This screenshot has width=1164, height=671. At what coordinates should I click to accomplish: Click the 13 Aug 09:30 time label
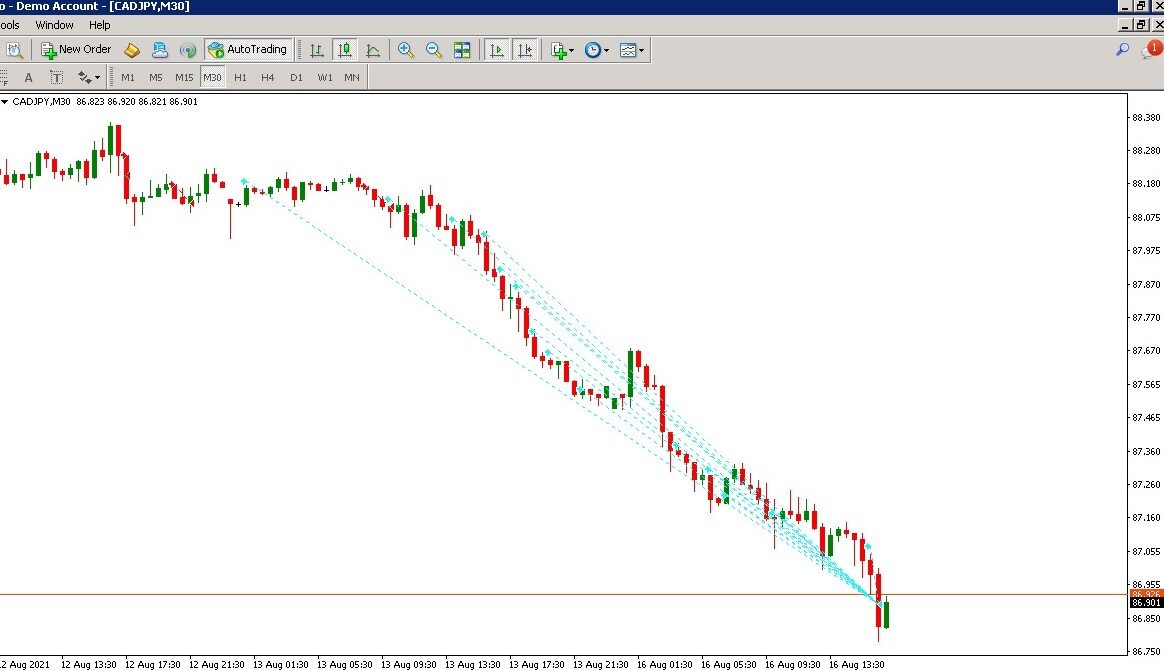pyautogui.click(x=408, y=664)
